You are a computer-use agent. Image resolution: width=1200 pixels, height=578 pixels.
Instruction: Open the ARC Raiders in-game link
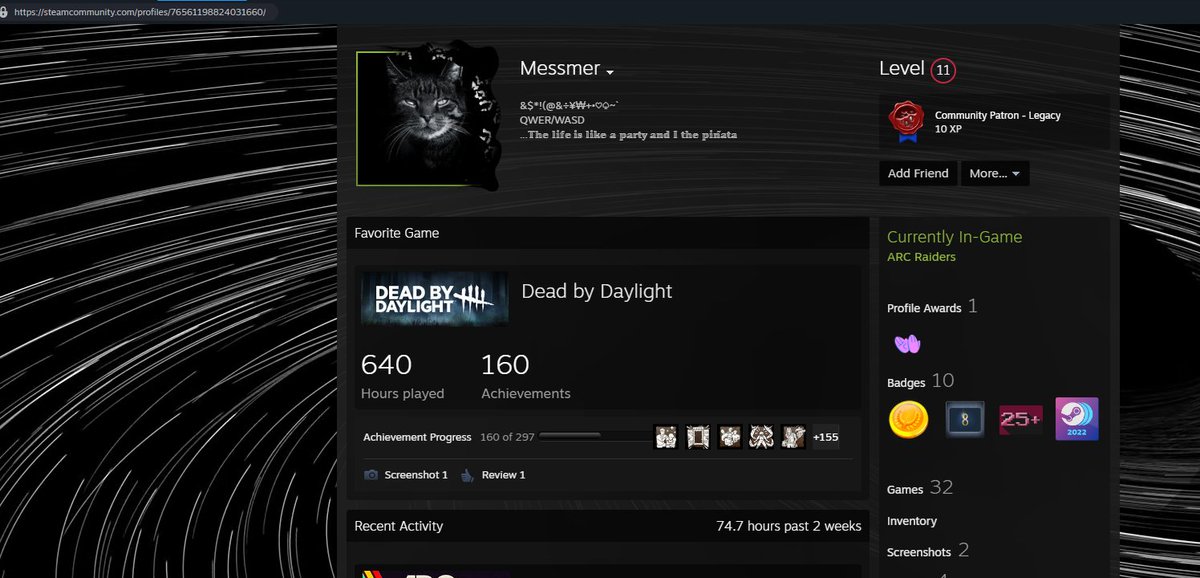coord(921,257)
